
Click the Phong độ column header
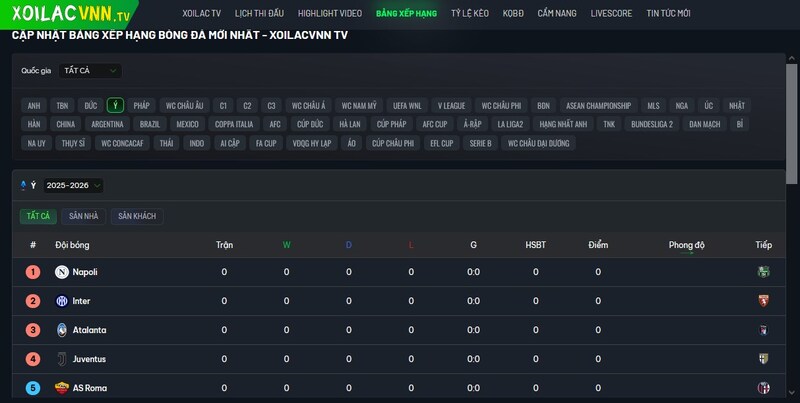pos(686,245)
